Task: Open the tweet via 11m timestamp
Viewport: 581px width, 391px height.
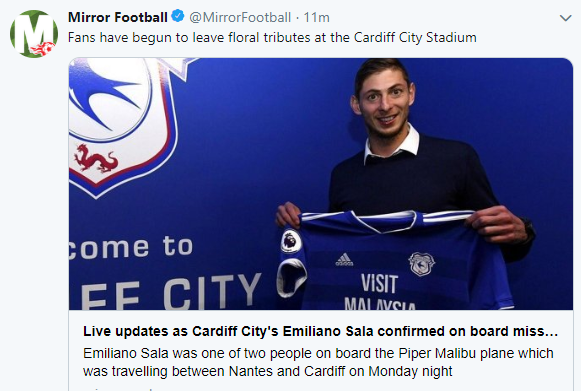Action: tap(316, 17)
